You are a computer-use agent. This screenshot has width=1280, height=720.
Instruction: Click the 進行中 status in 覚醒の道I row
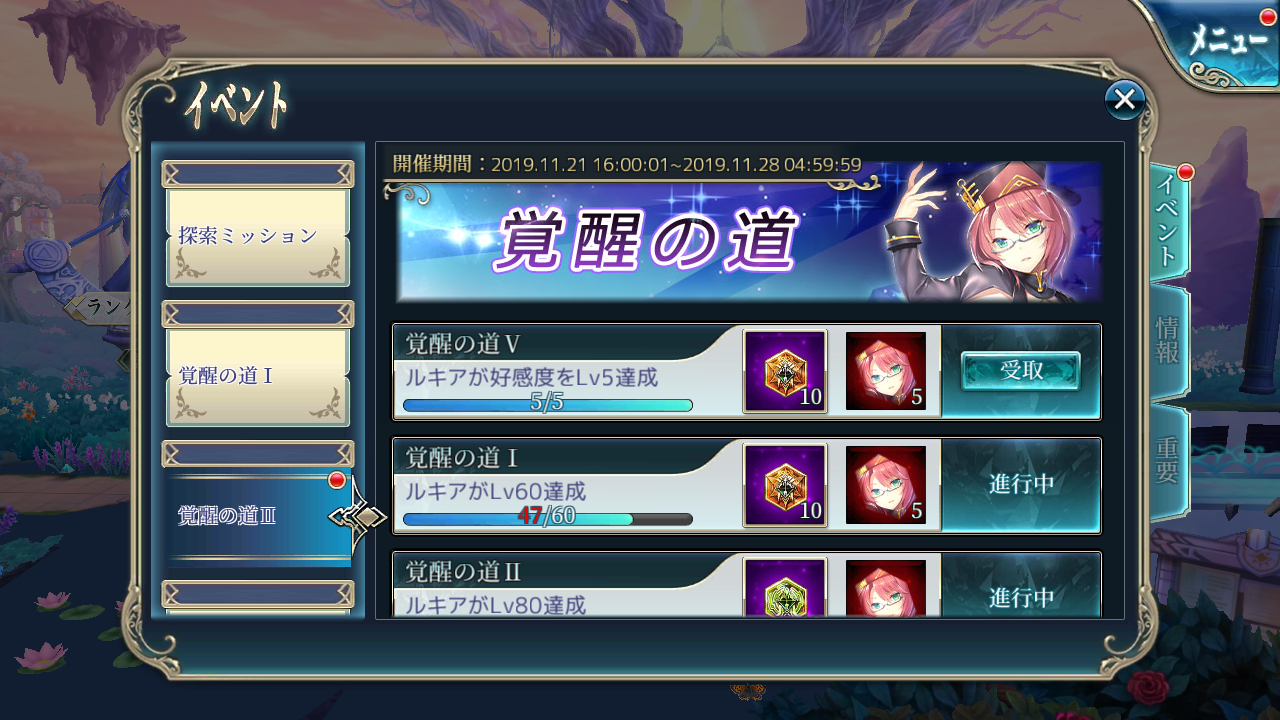click(x=1021, y=484)
